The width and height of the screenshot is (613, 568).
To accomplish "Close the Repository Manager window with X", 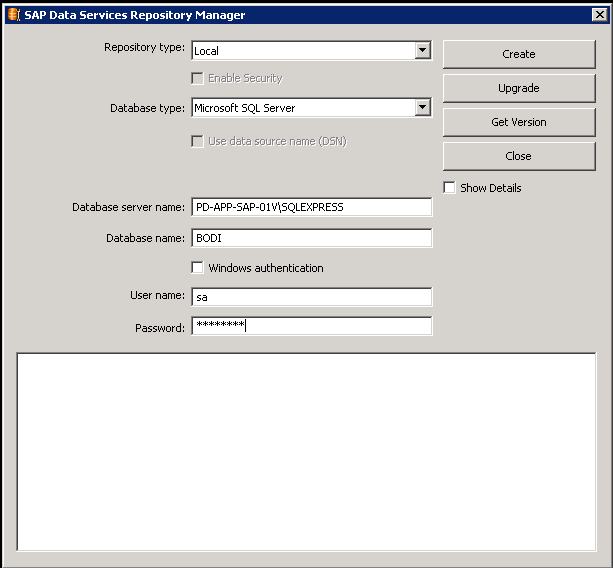I will click(599, 15).
